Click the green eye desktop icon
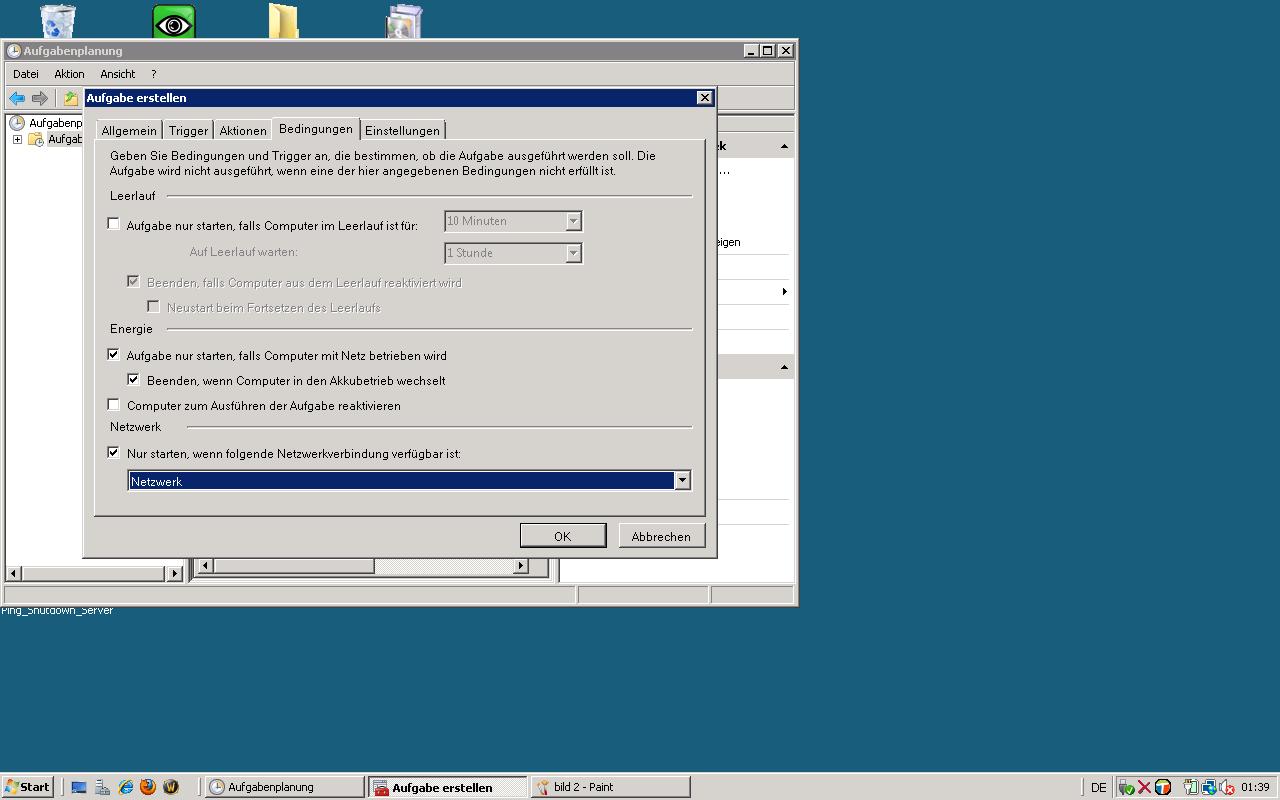This screenshot has height=800, width=1280. [x=173, y=22]
